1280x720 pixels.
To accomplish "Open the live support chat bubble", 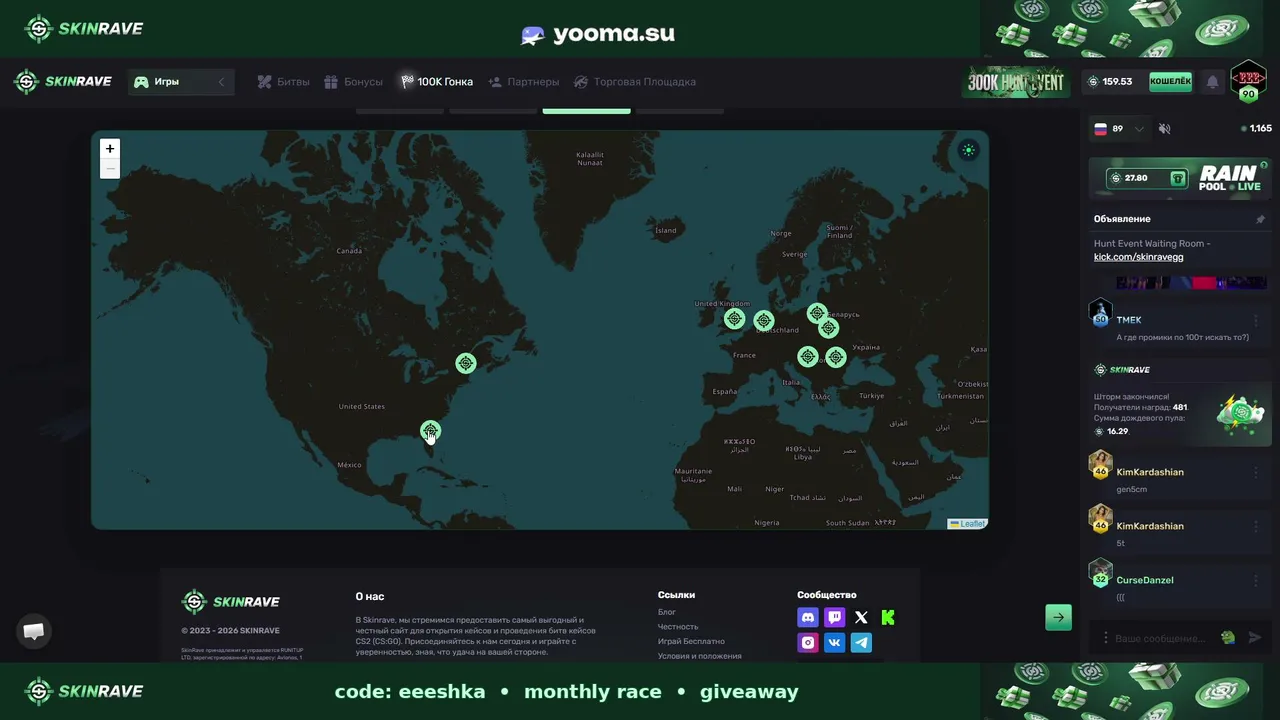I will (x=34, y=631).
